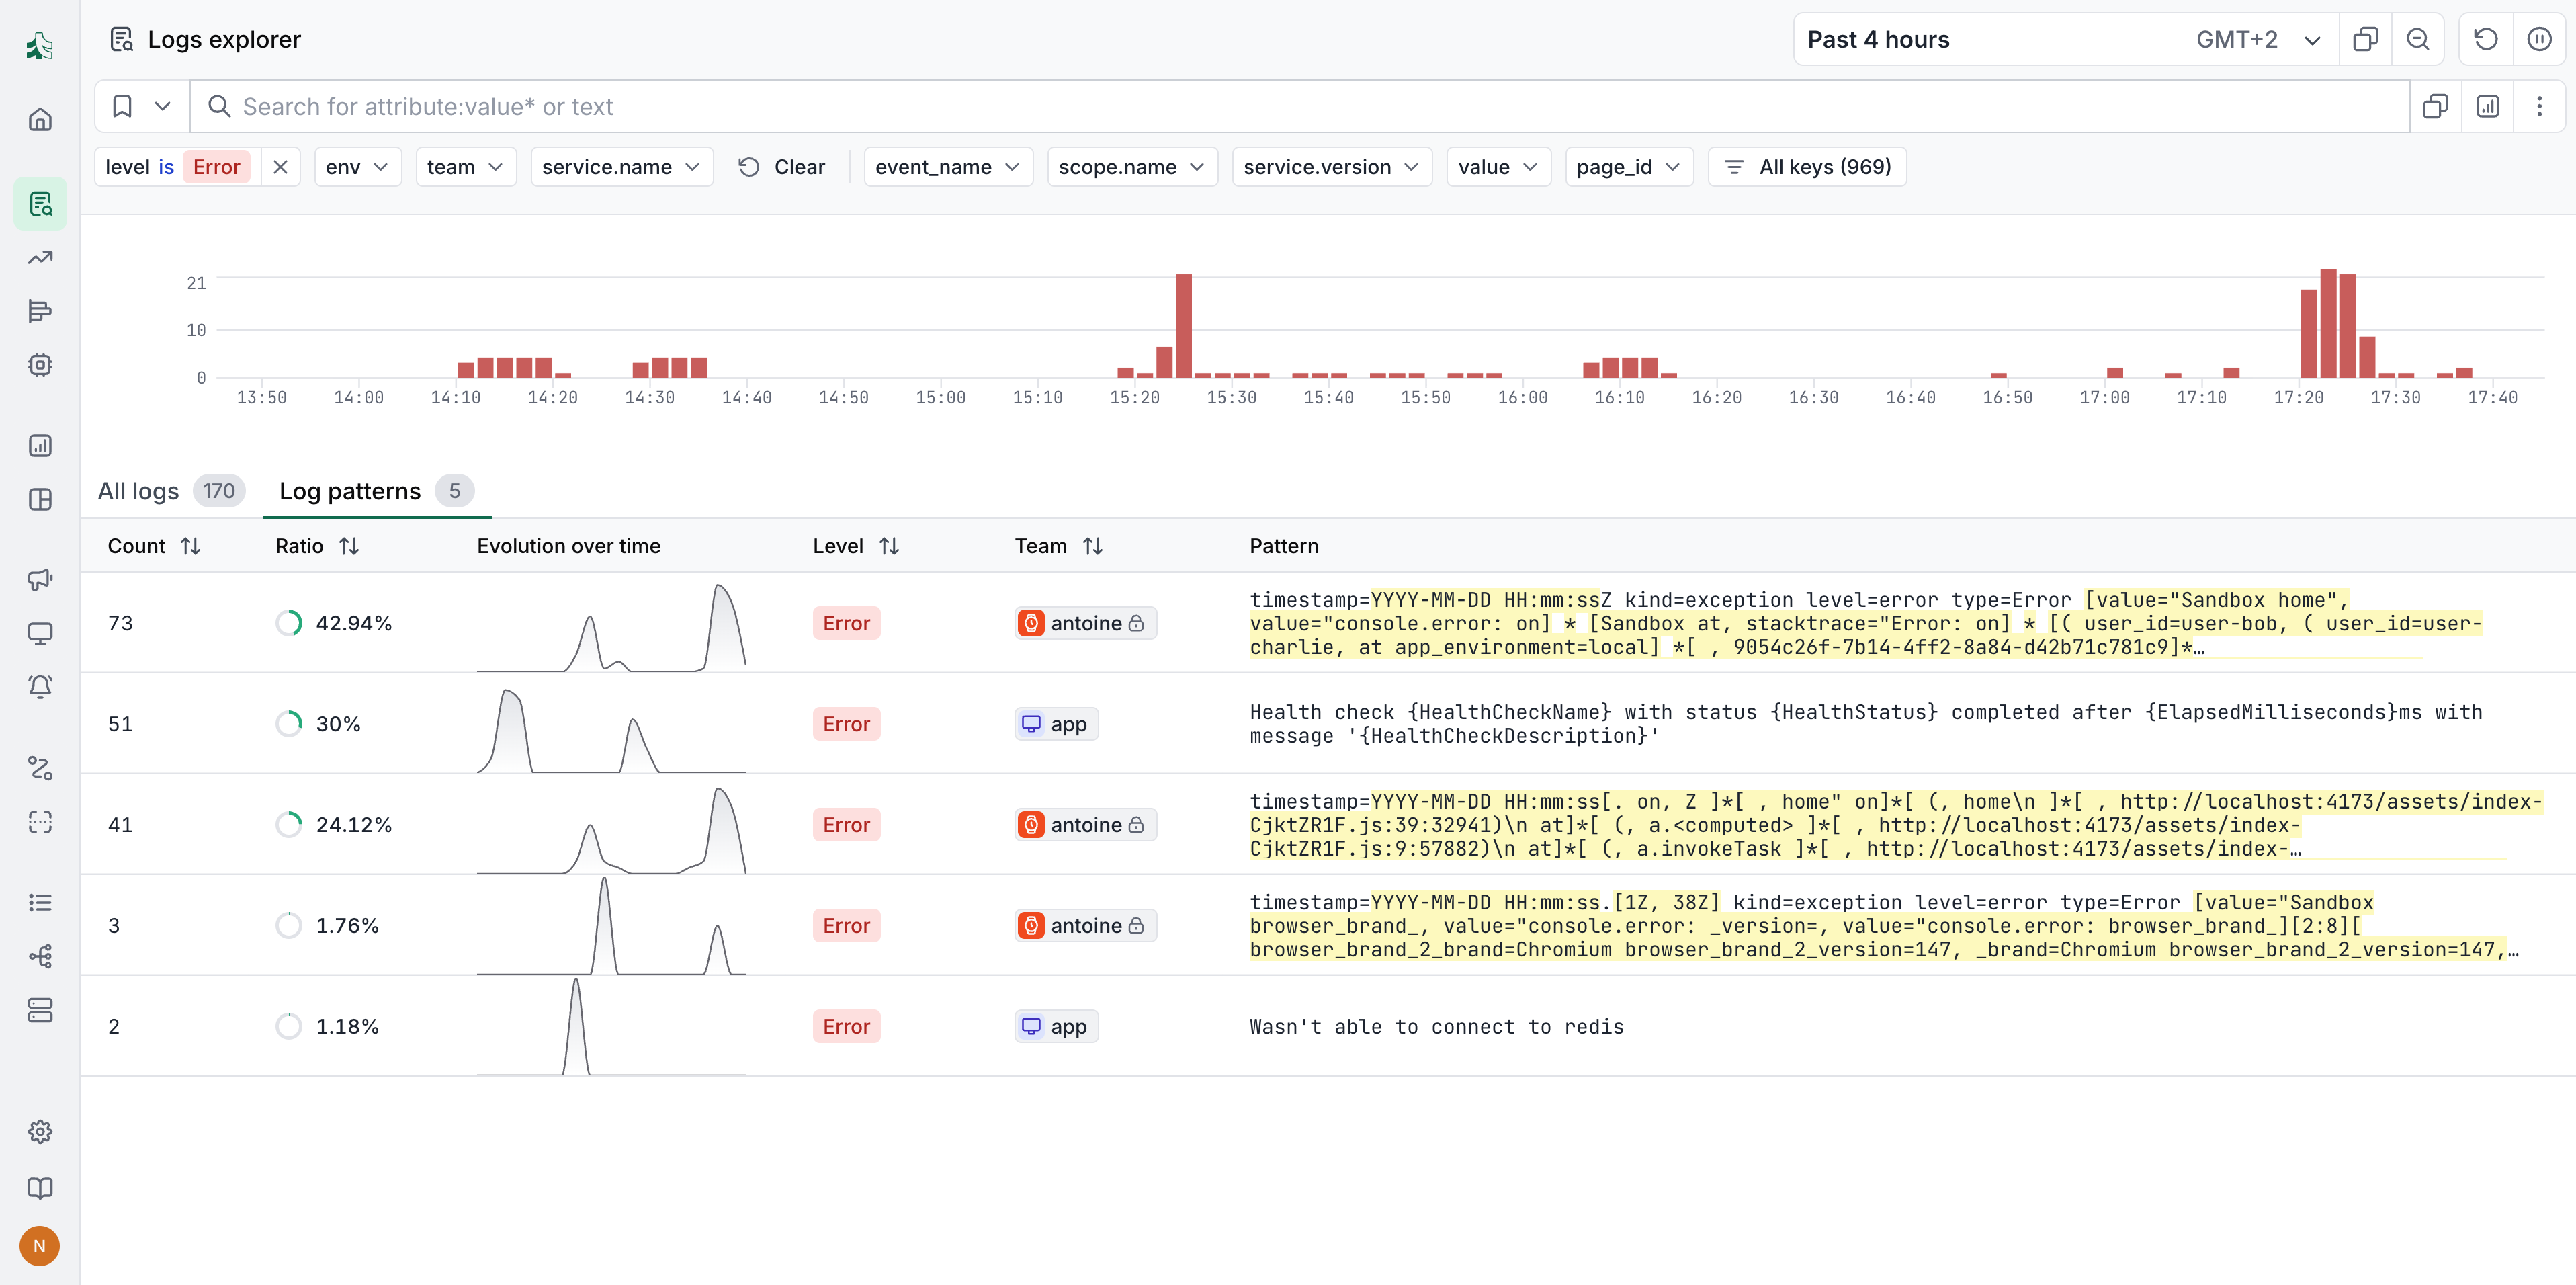Click the search attribute input field
The height and width of the screenshot is (1285, 2576).
(1300, 106)
